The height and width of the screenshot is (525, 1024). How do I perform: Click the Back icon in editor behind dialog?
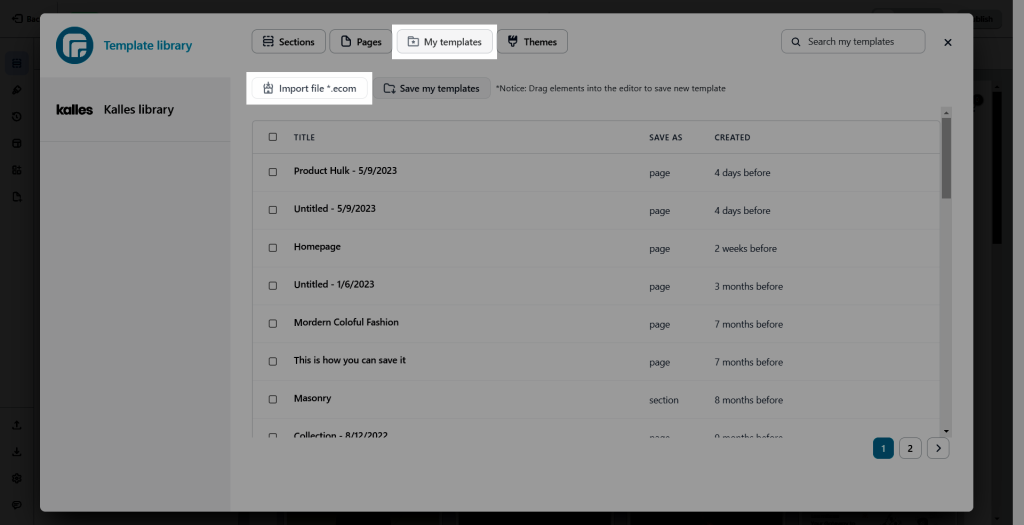18,19
